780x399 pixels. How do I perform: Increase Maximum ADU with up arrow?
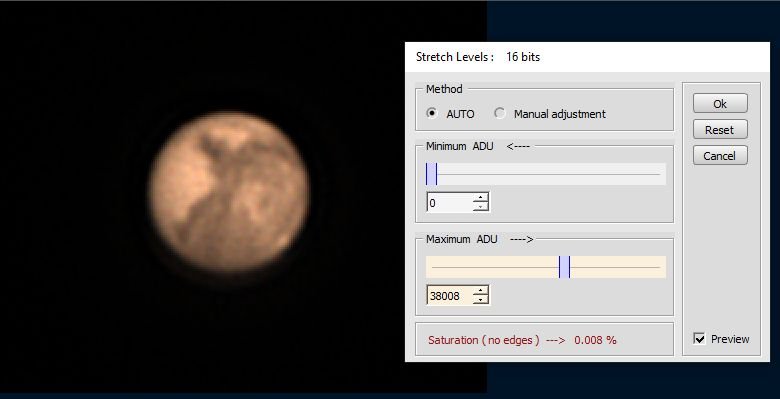[481, 291]
